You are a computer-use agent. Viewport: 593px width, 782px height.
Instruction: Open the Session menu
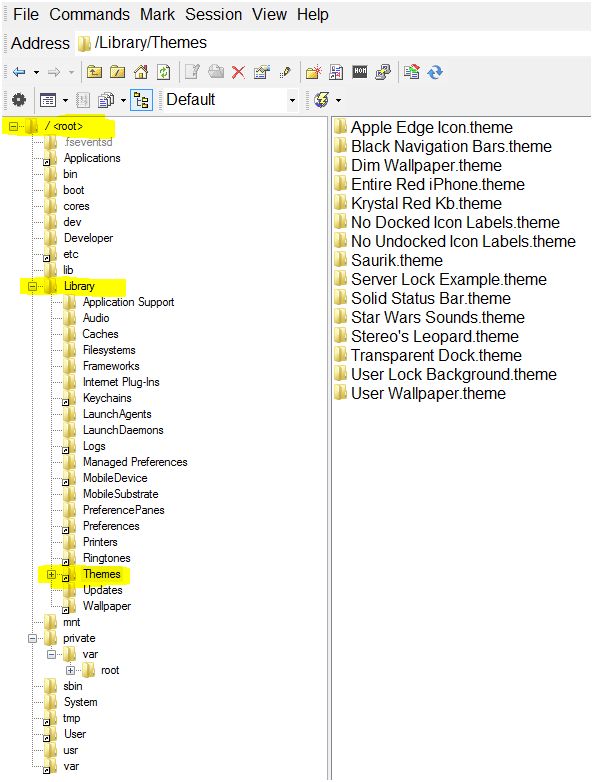[213, 14]
